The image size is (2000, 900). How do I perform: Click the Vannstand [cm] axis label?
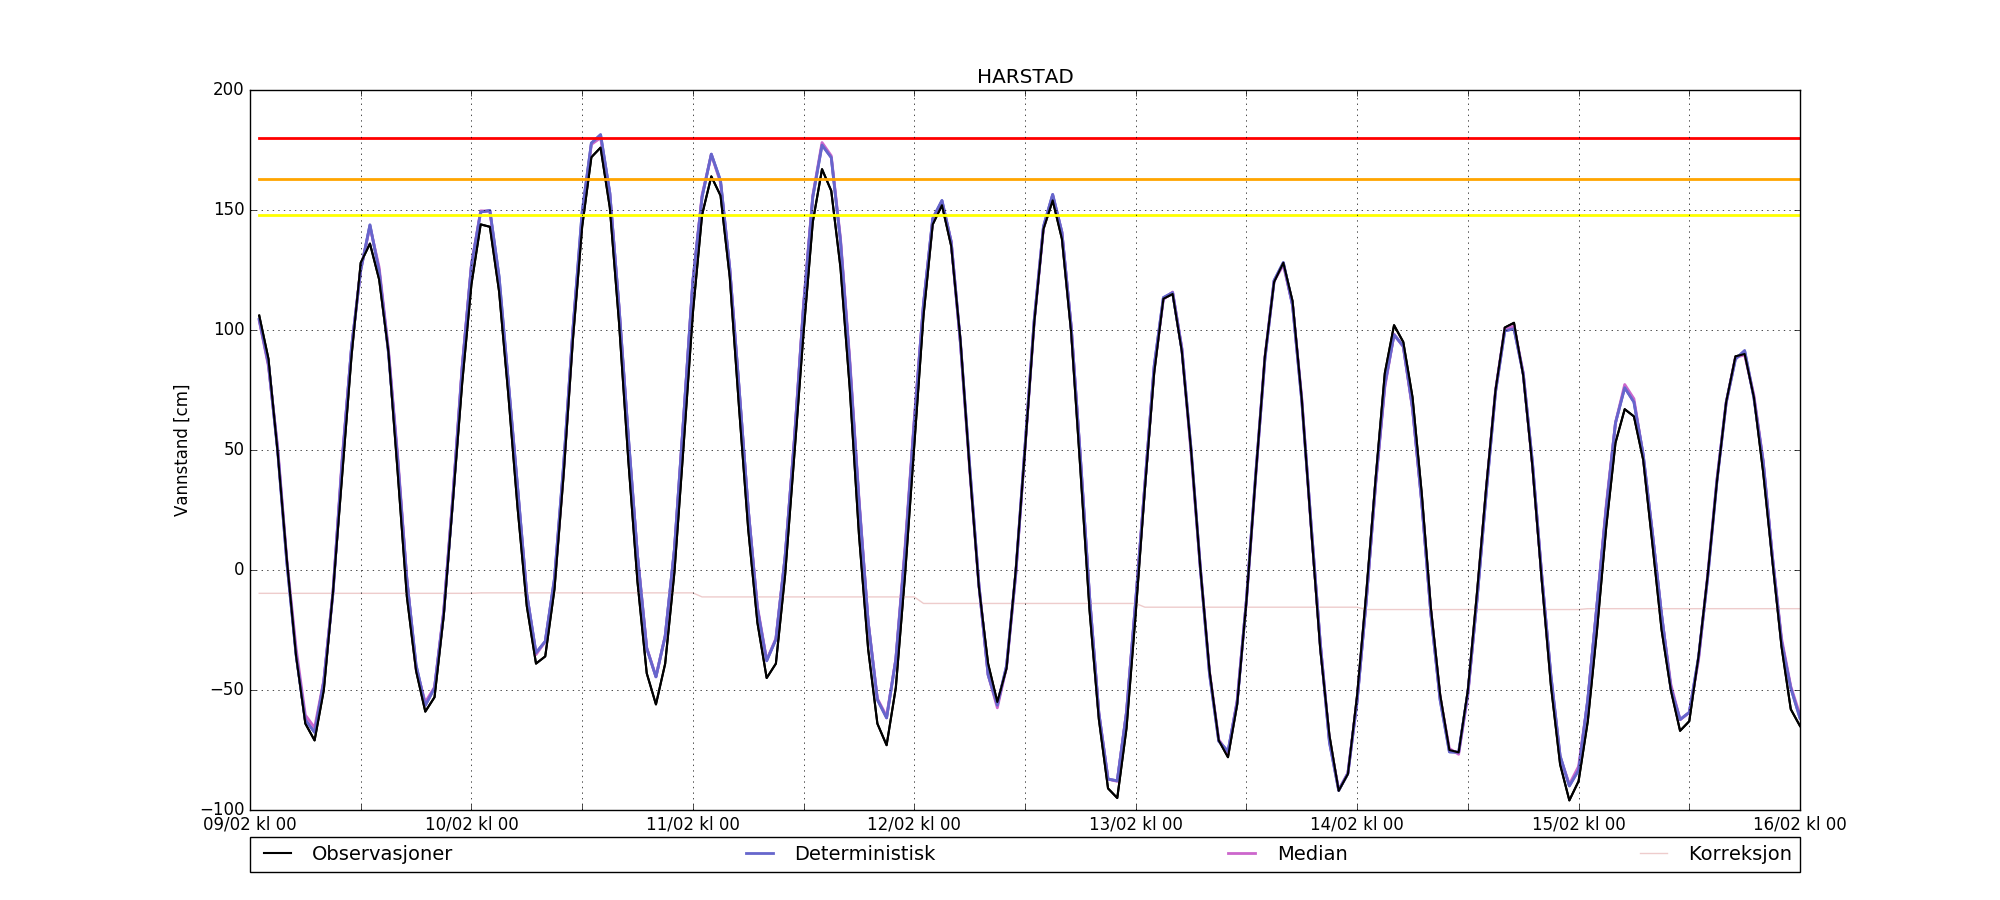click(x=181, y=450)
